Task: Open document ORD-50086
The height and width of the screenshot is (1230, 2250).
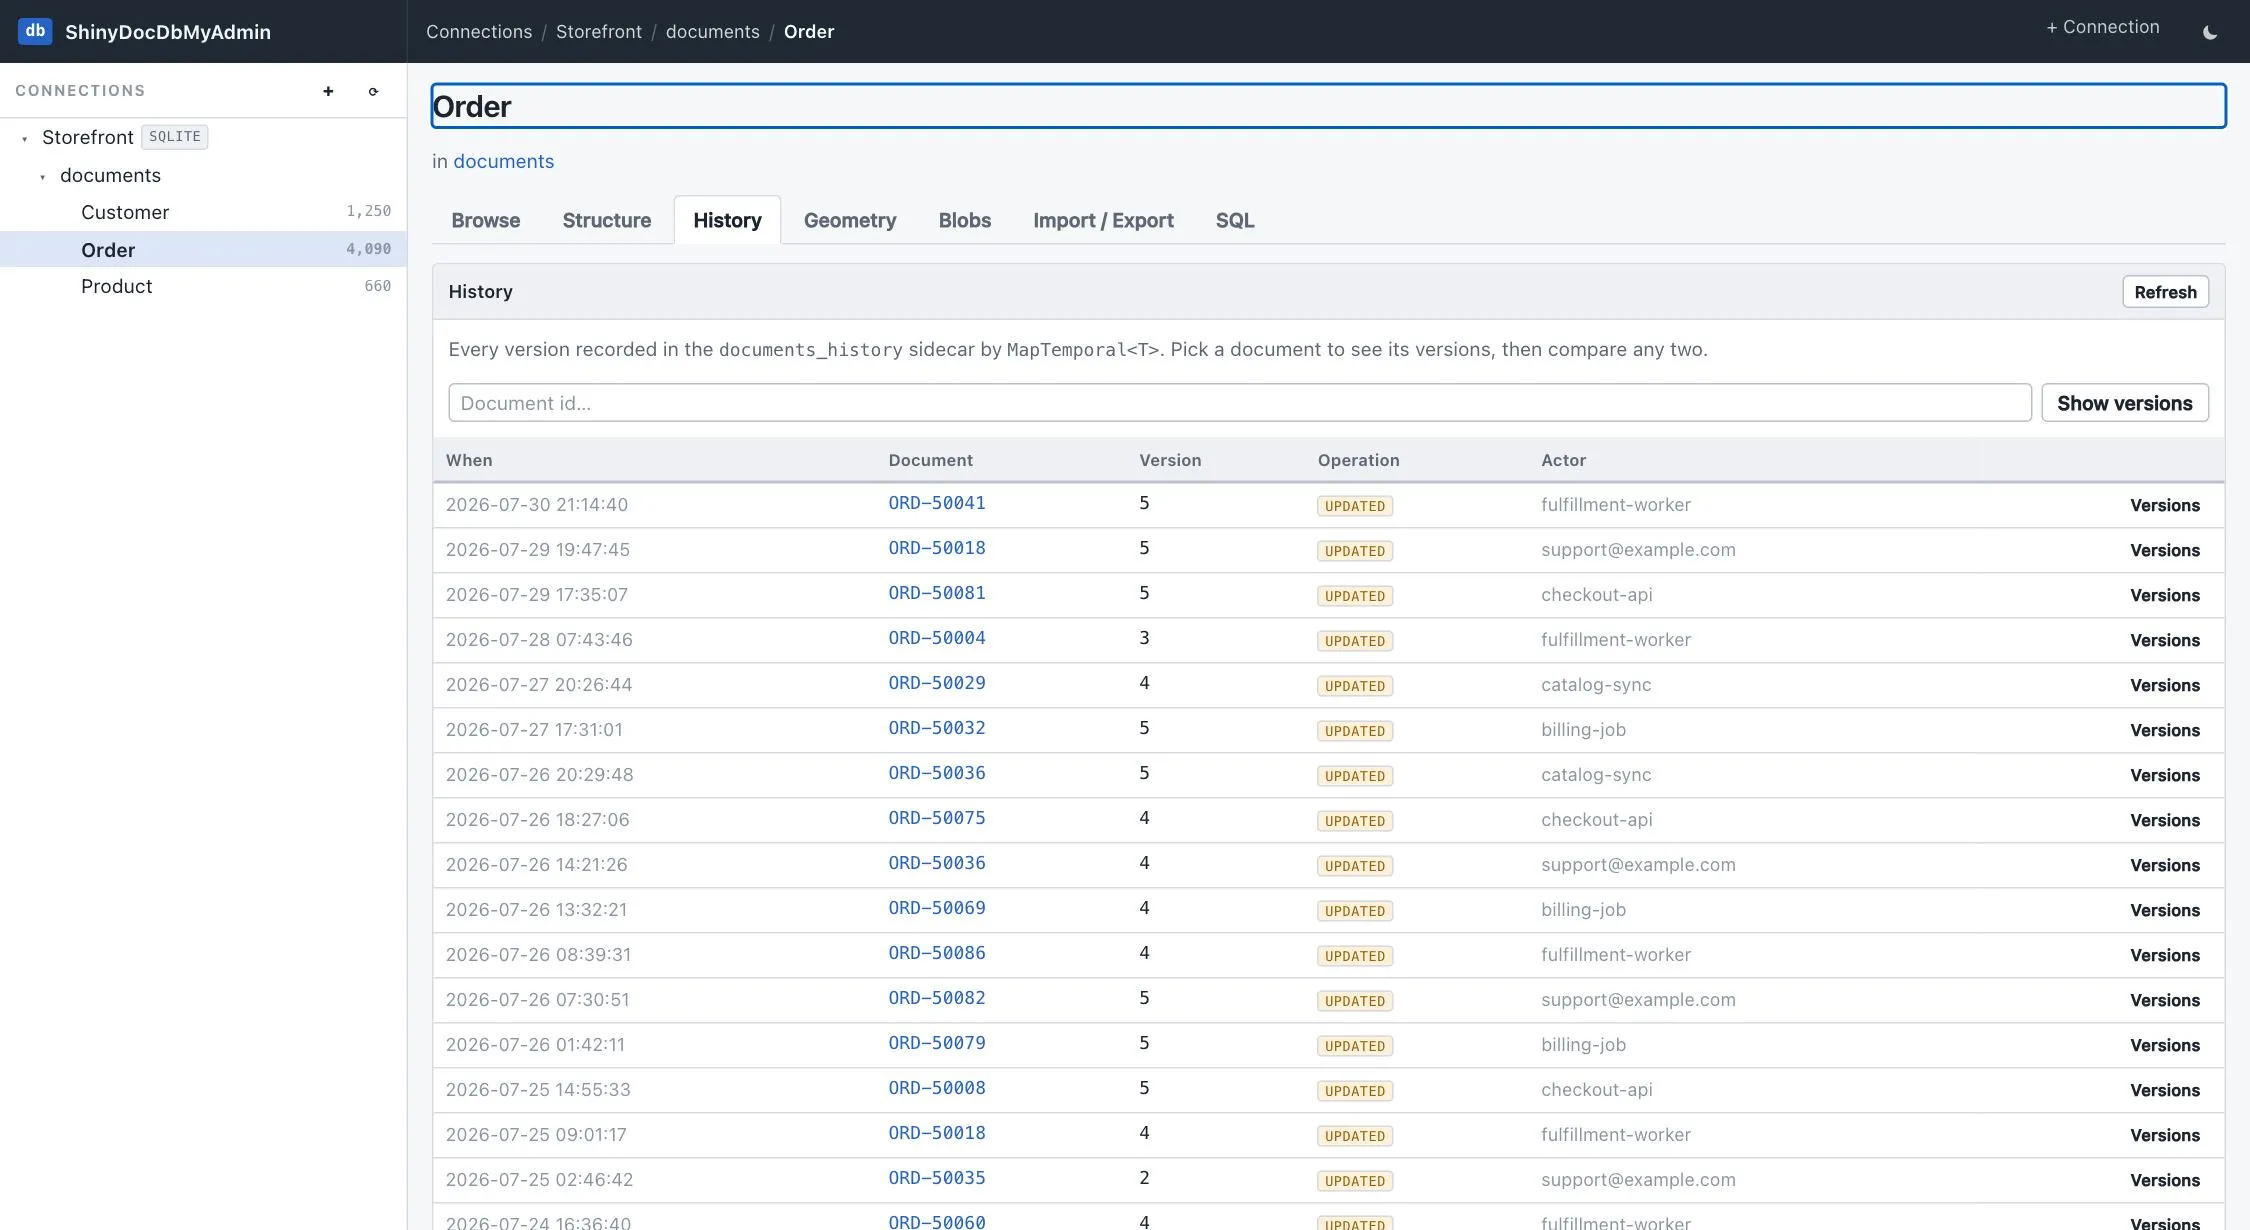Action: click(x=937, y=953)
